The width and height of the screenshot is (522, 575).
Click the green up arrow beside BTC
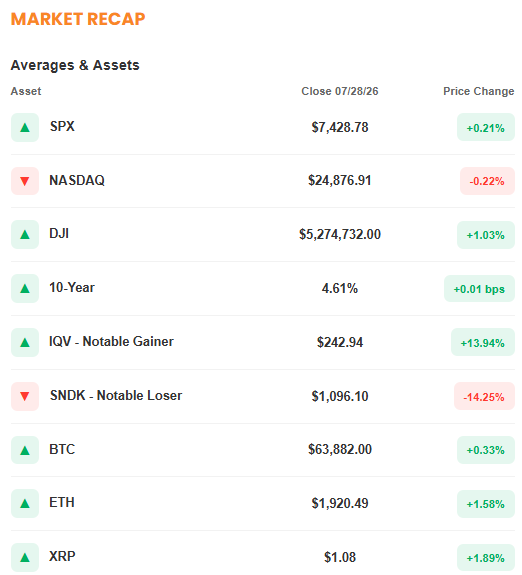tap(25, 450)
